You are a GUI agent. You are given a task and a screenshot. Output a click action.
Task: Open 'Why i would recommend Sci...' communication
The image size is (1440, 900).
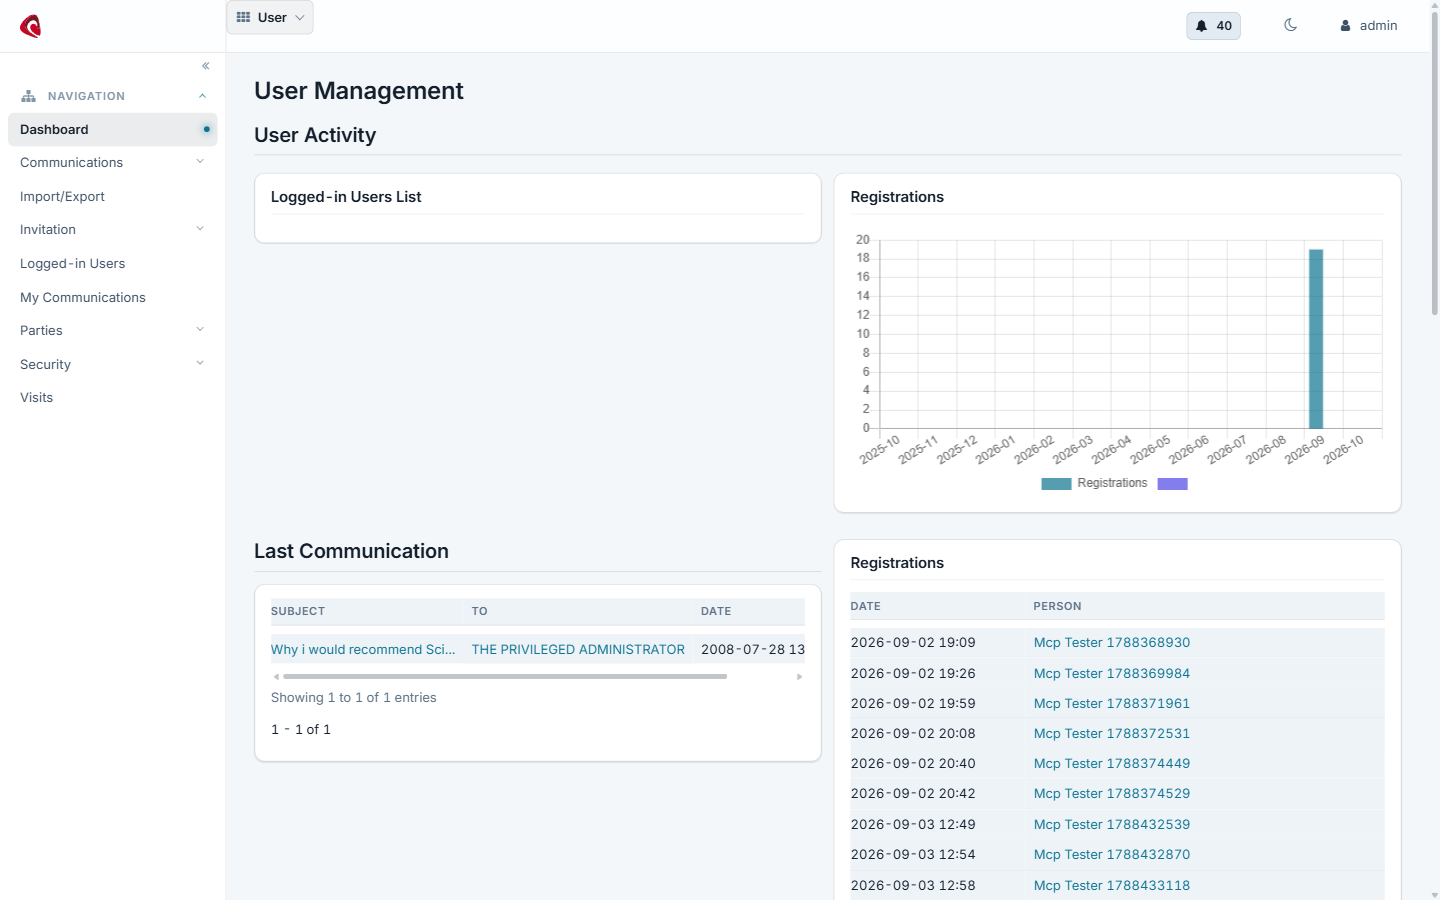coord(363,649)
